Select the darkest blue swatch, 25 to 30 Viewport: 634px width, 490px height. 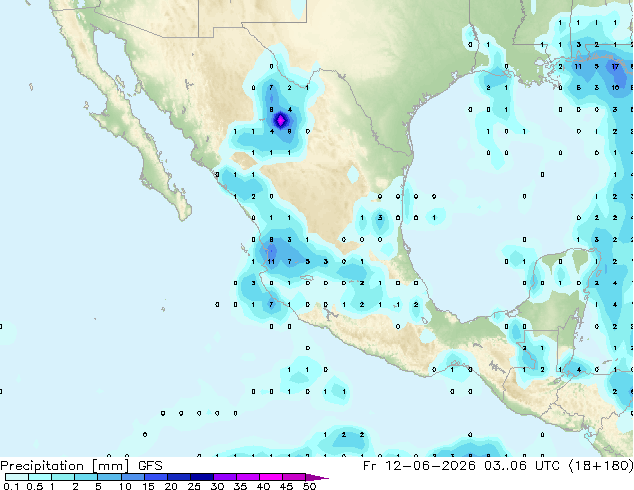(x=201, y=477)
